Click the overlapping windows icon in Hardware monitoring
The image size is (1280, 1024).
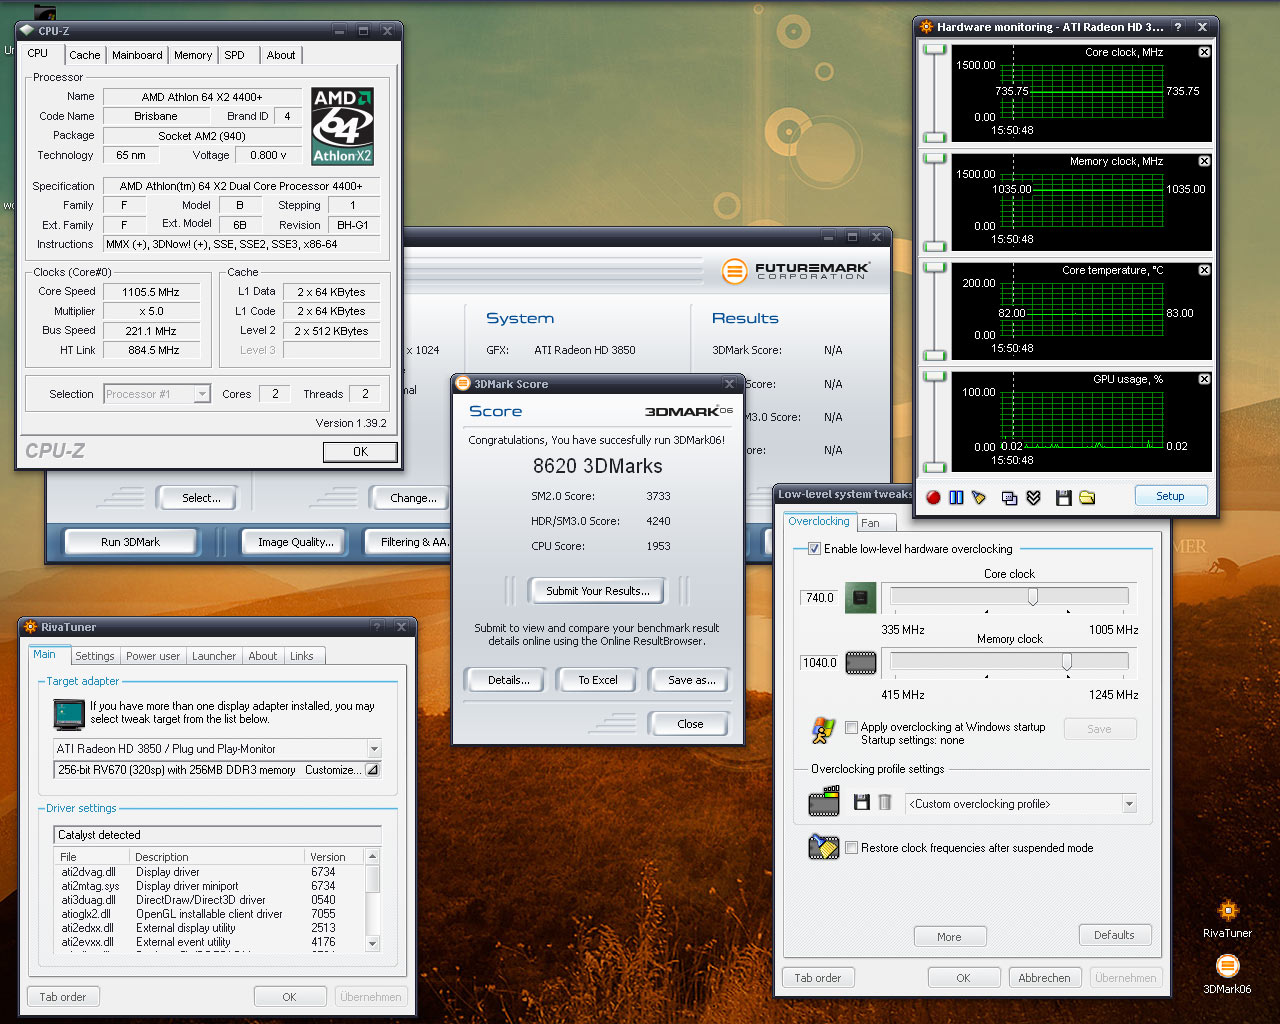(x=1009, y=497)
